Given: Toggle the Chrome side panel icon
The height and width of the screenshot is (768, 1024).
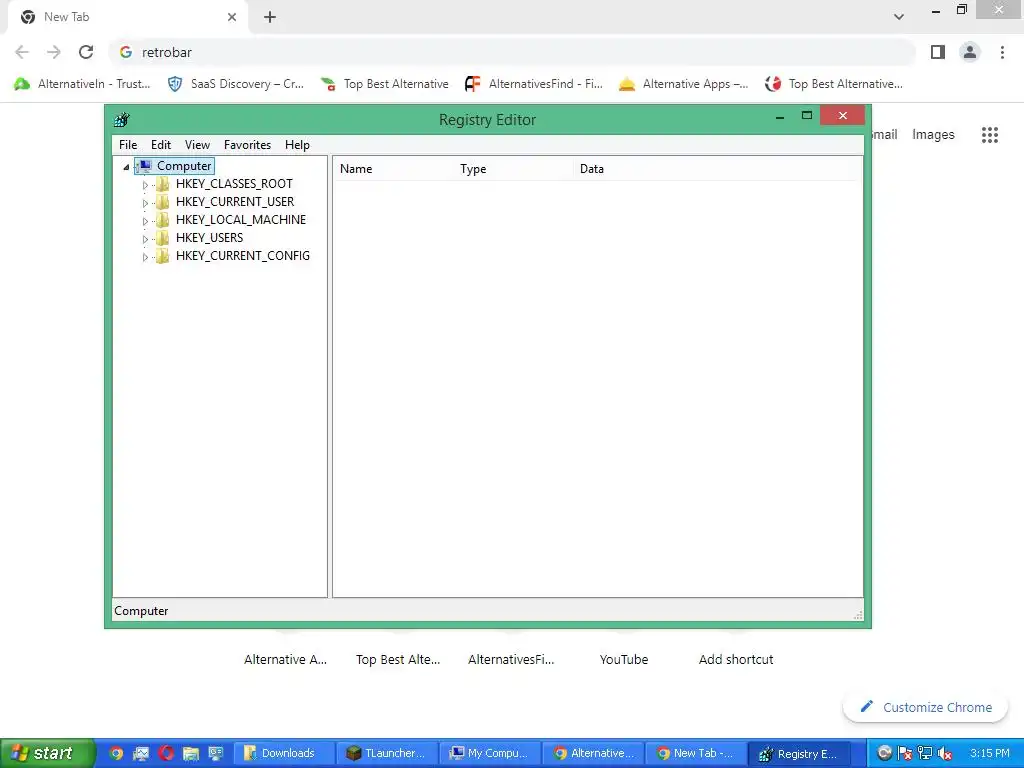Looking at the screenshot, I should tap(938, 52).
